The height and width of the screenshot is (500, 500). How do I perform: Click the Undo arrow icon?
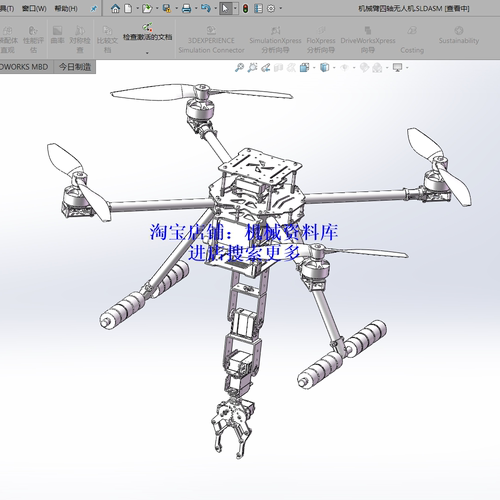pos(206,9)
